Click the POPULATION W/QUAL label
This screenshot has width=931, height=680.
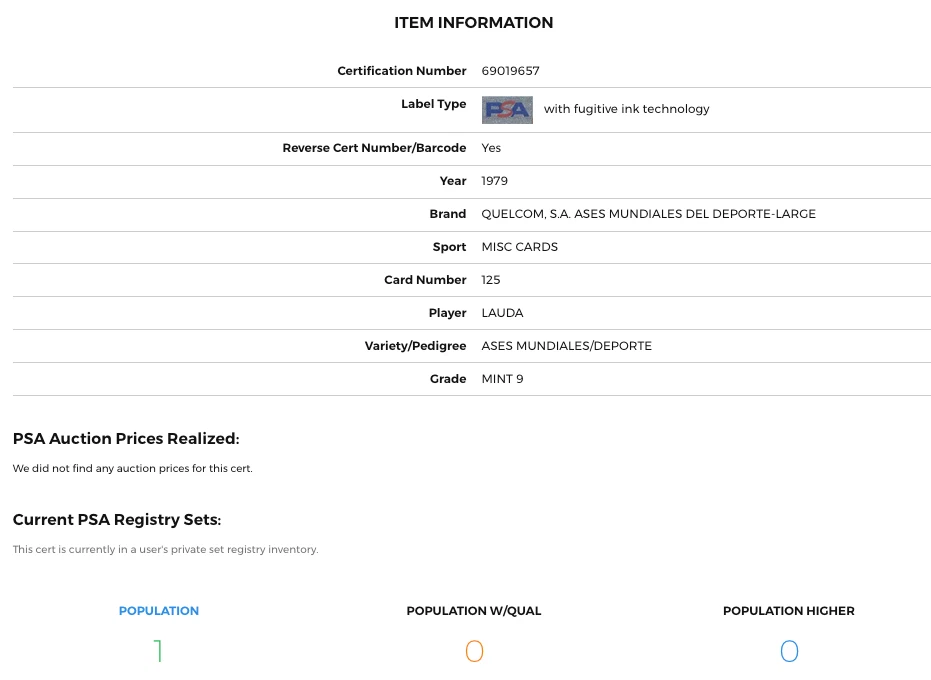(x=474, y=611)
